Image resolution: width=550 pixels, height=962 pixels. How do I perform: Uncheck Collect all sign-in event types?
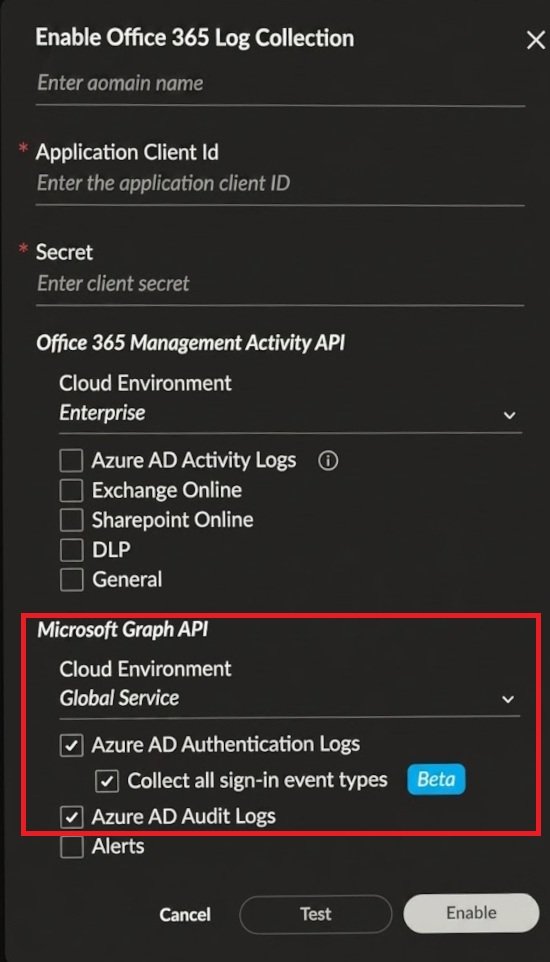[107, 781]
